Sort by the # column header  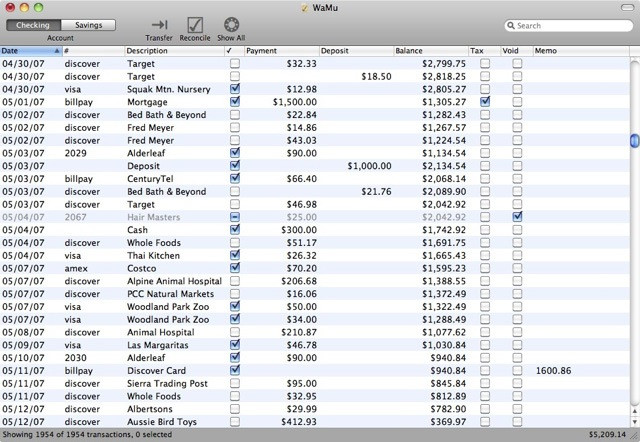pos(93,51)
